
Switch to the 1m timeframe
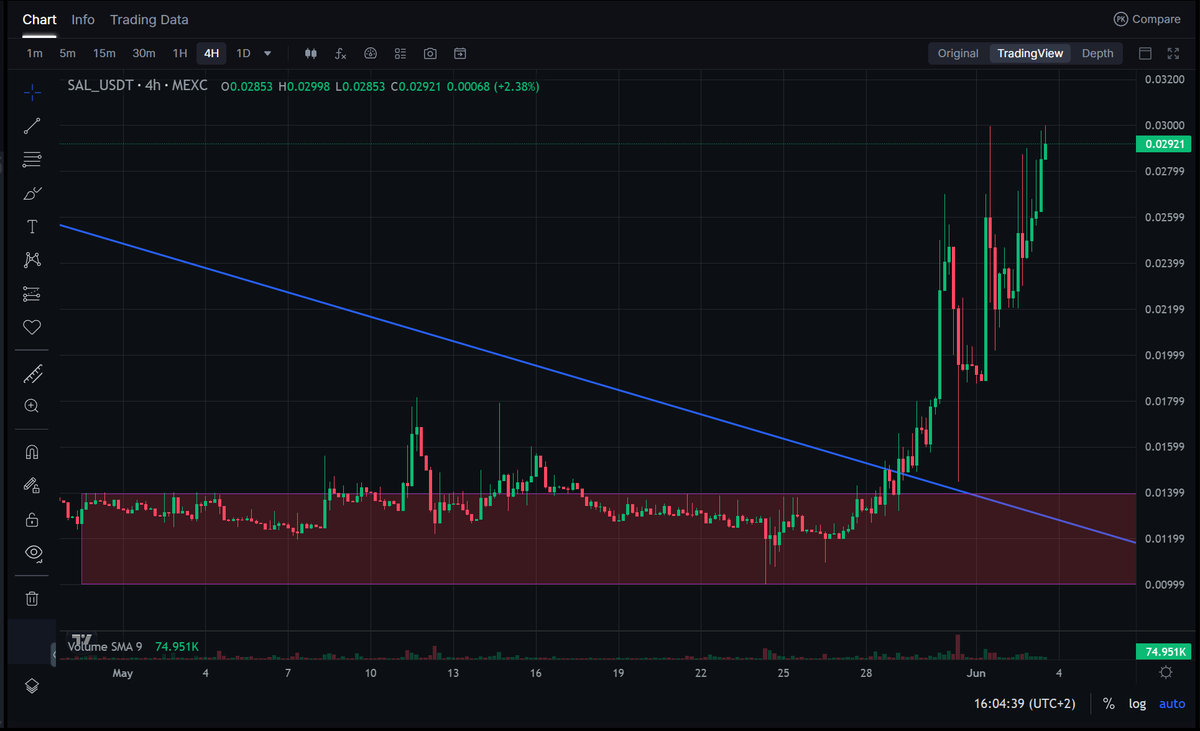coord(35,53)
